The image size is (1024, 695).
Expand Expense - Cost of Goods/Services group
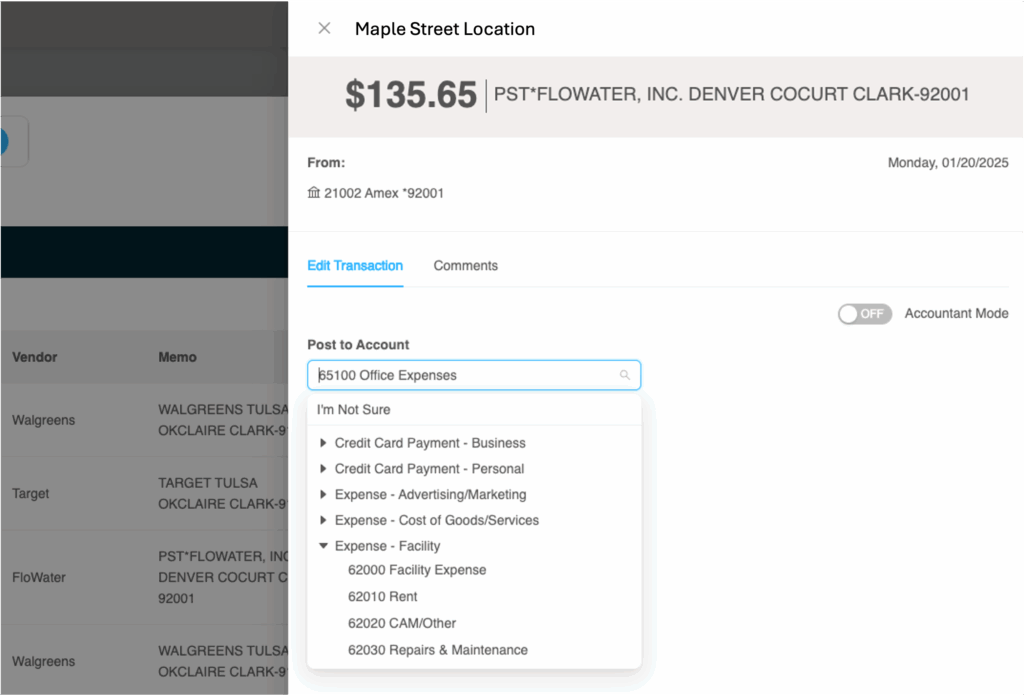point(323,521)
